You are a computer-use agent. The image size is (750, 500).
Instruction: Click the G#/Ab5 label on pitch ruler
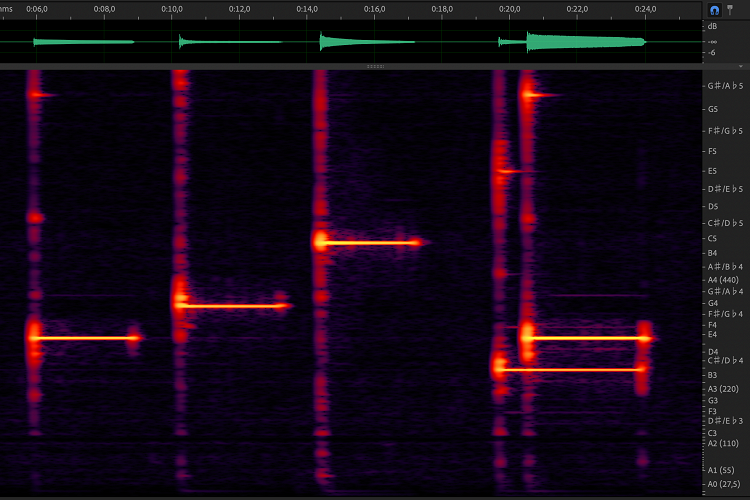pos(725,86)
